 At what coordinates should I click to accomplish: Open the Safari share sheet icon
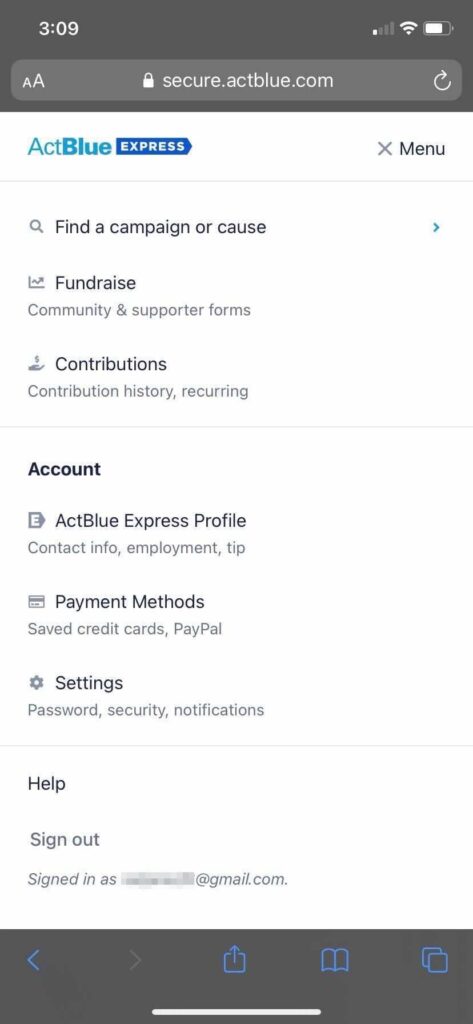235,960
